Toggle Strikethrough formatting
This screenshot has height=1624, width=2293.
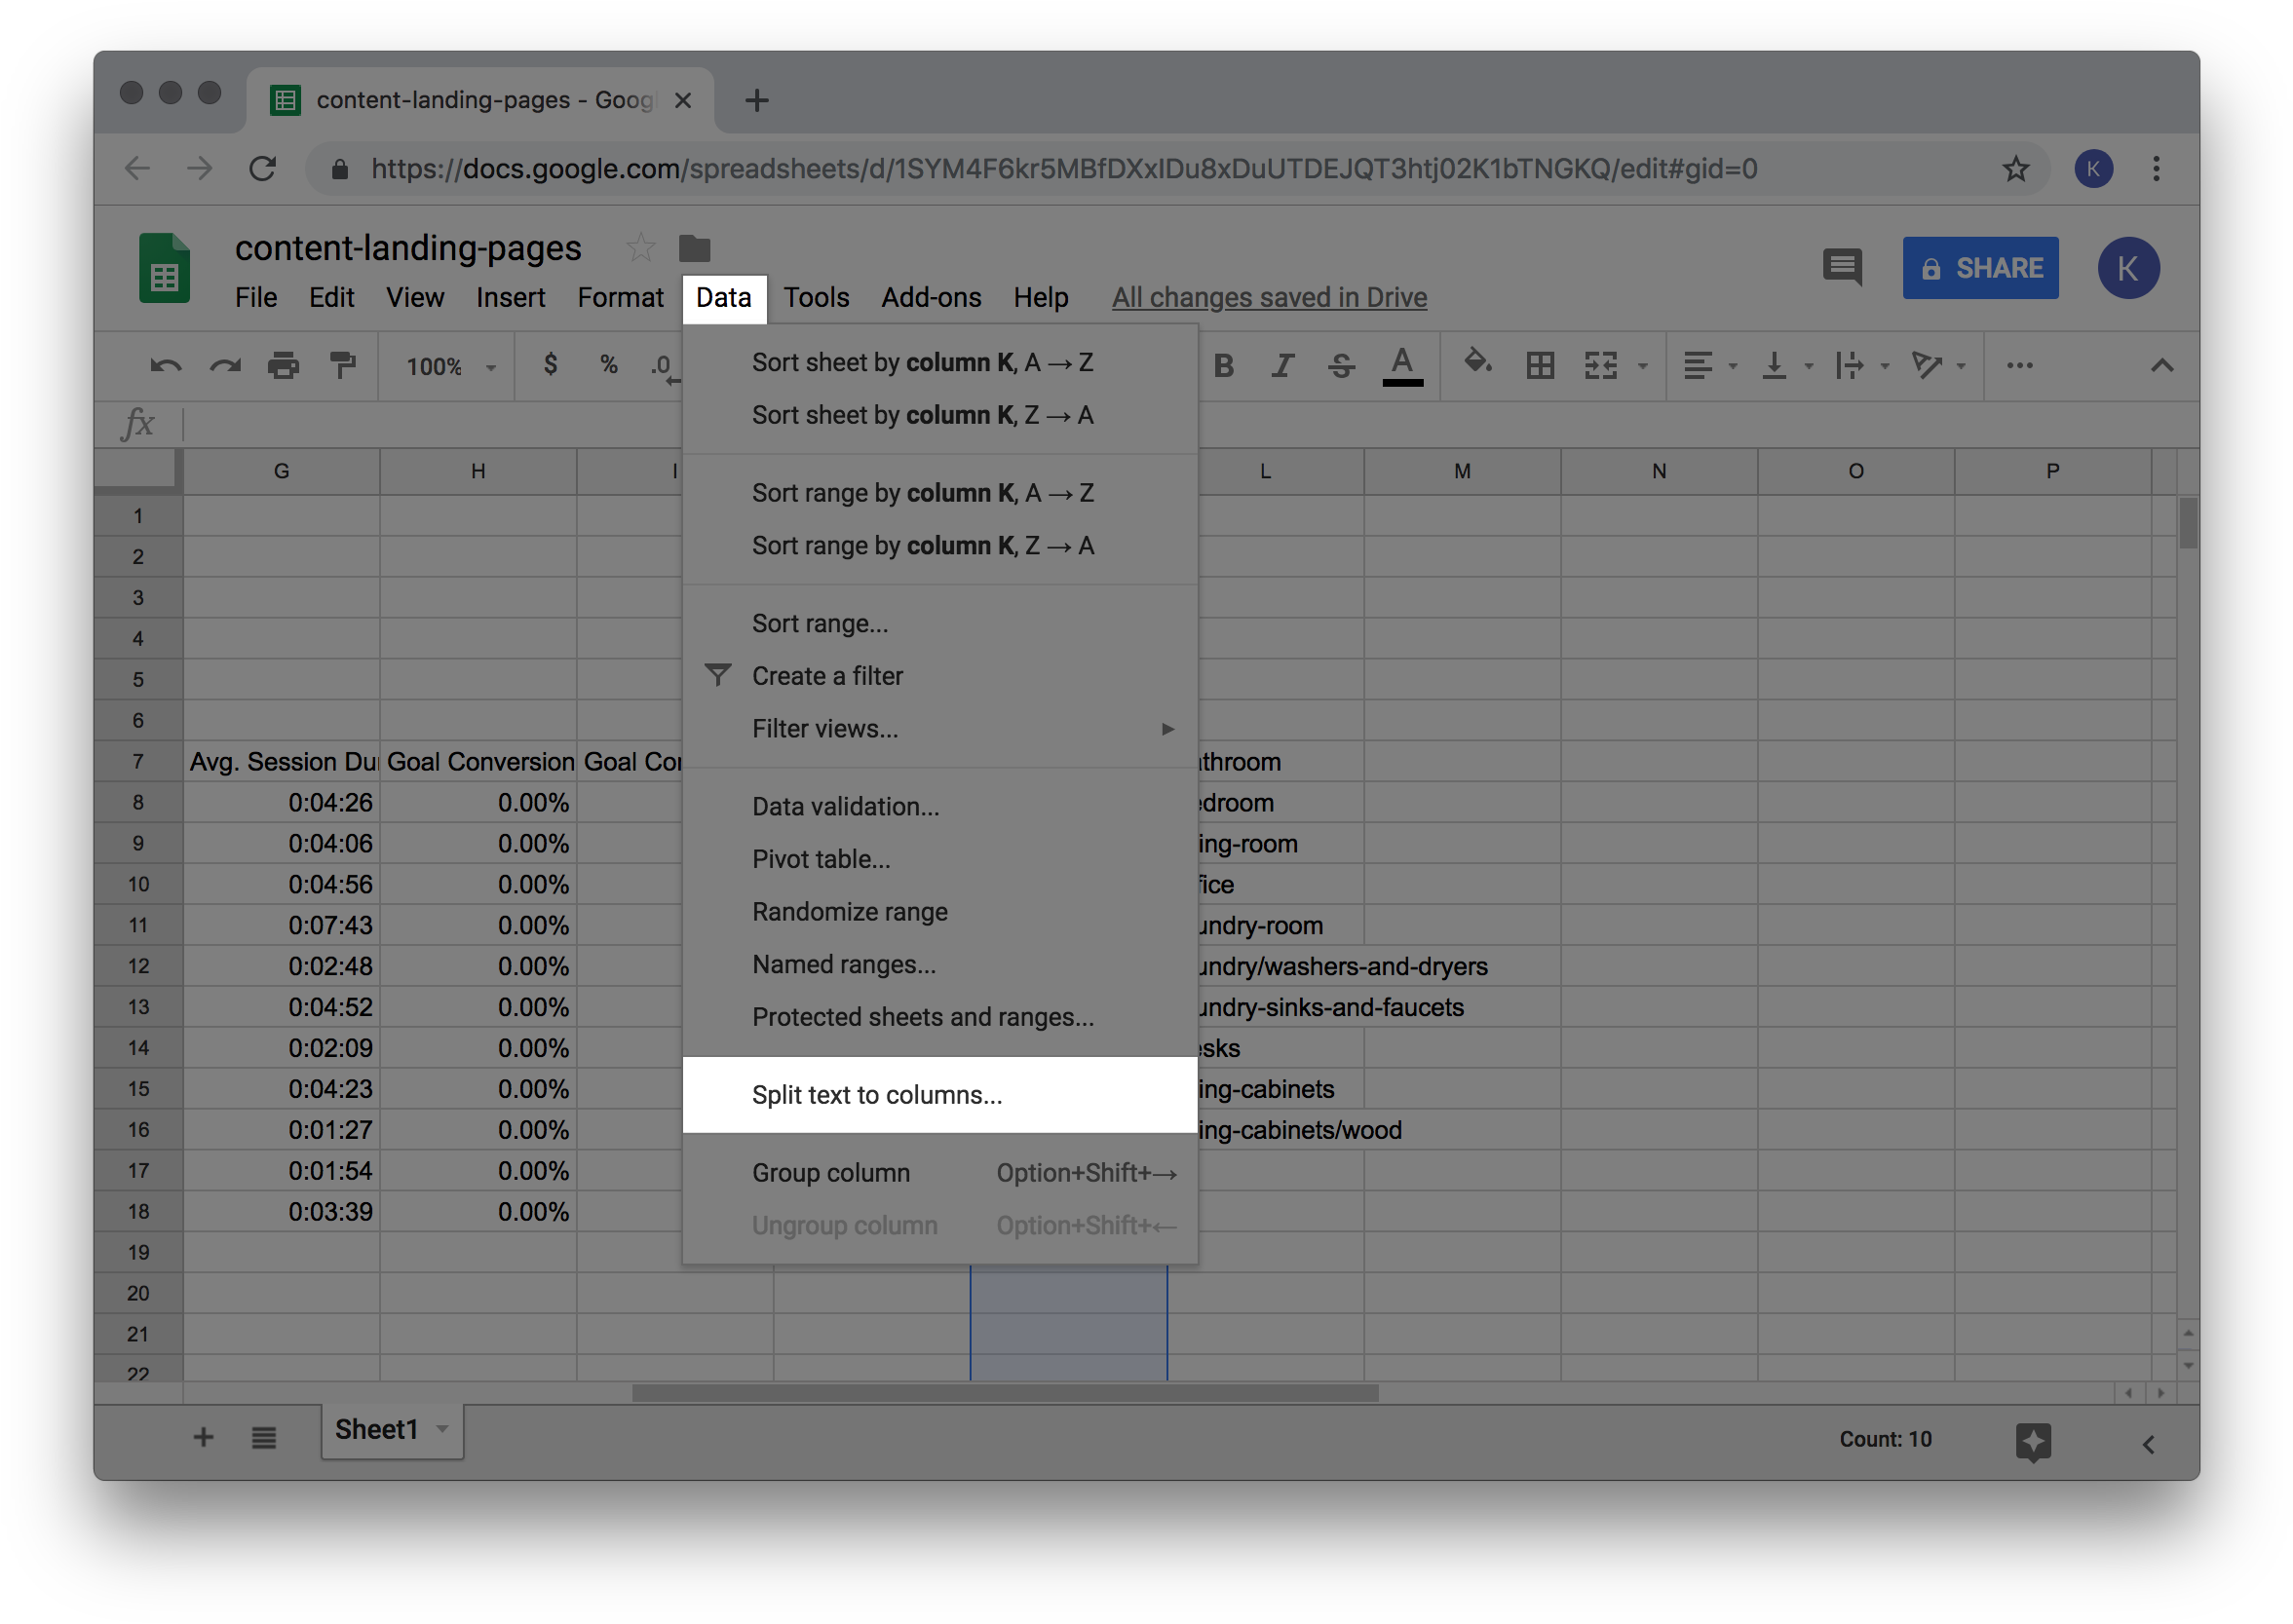pos(1342,366)
